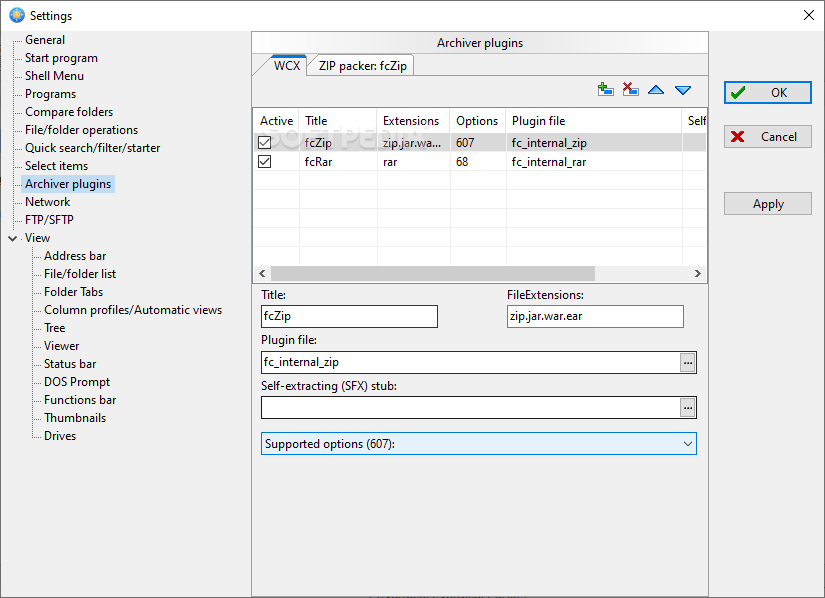Viewport: 825px width, 598px height.
Task: Click the plugin list horizontal scrollbar thumb
Action: (432, 273)
